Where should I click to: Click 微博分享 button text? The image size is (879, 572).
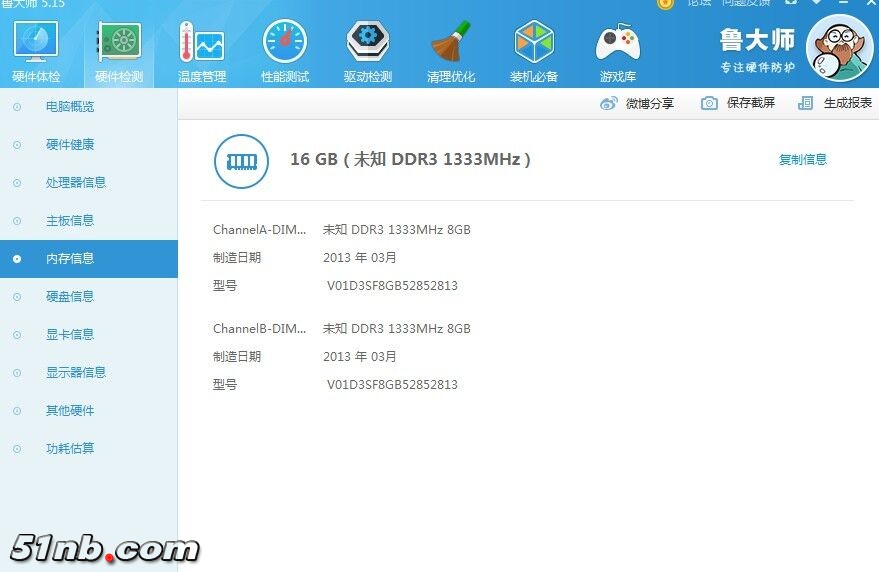(x=650, y=103)
